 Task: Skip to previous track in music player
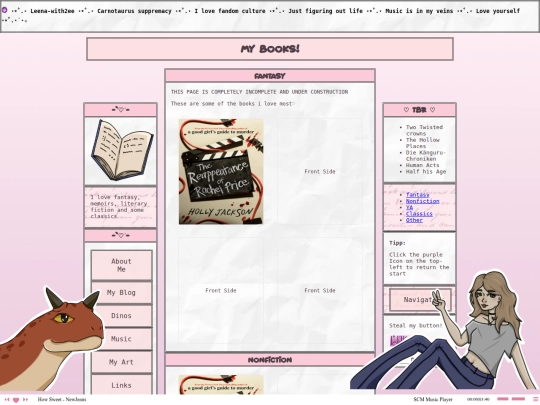7,399
